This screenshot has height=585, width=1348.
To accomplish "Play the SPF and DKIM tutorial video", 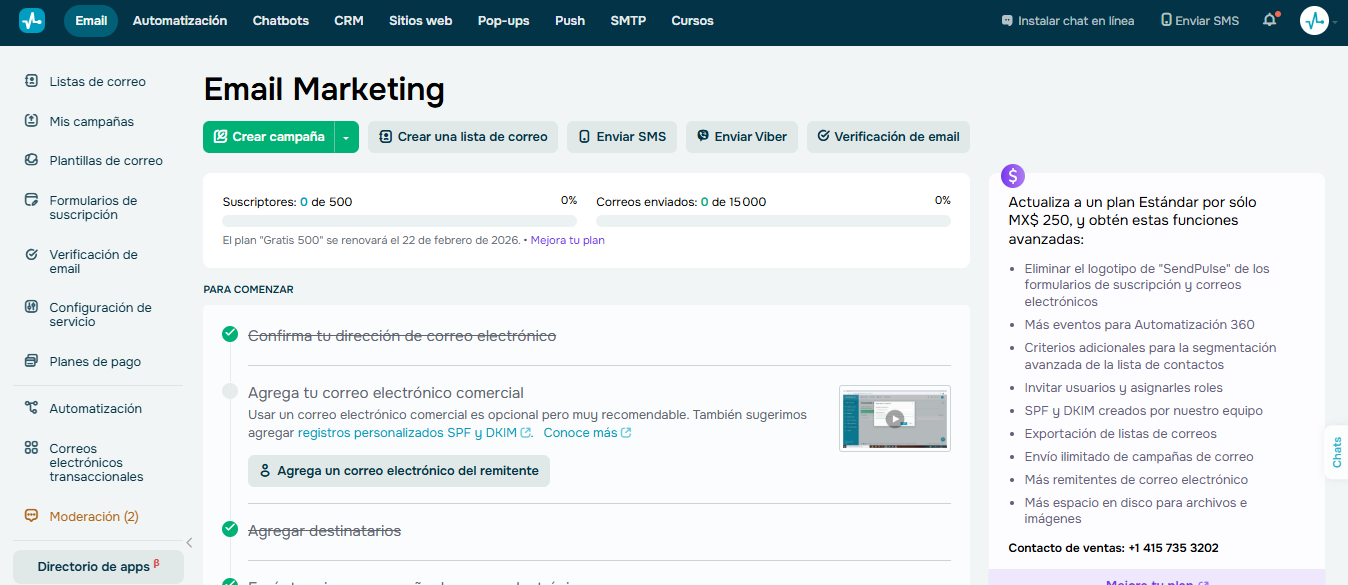I will 894,419.
